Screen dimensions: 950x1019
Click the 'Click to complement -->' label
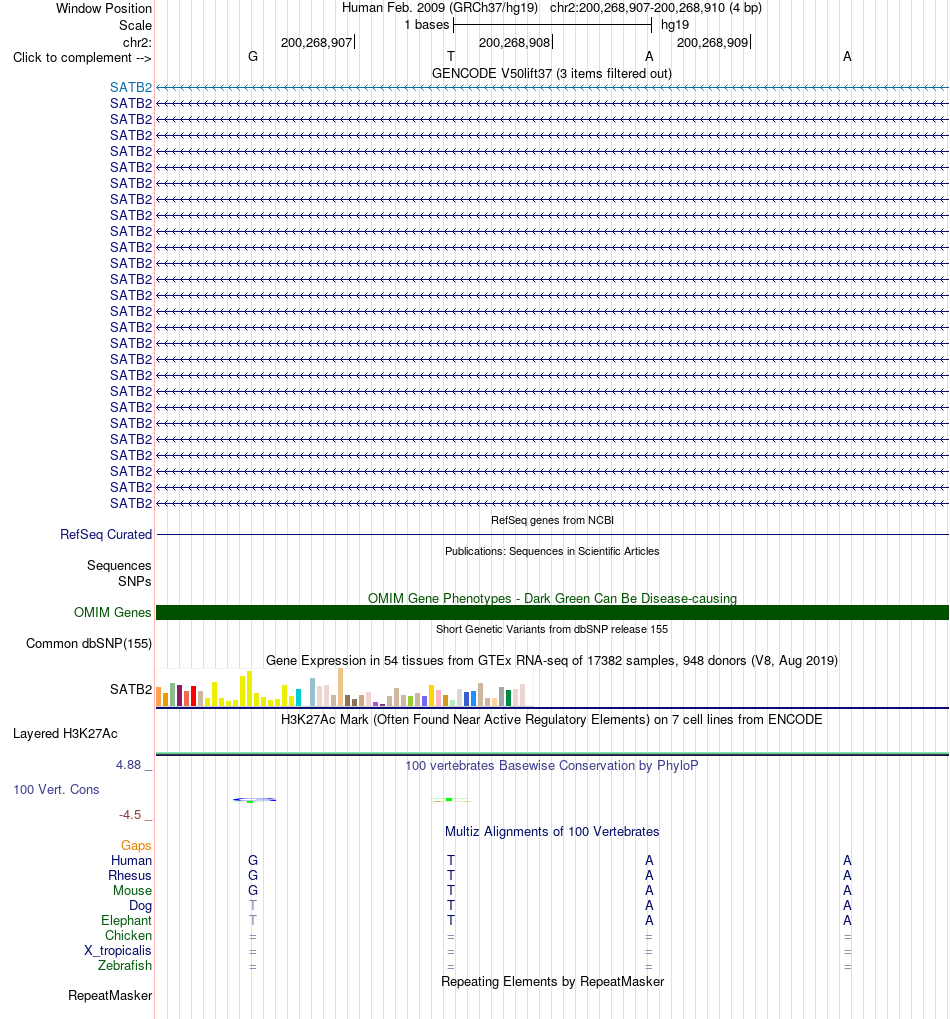82,58
